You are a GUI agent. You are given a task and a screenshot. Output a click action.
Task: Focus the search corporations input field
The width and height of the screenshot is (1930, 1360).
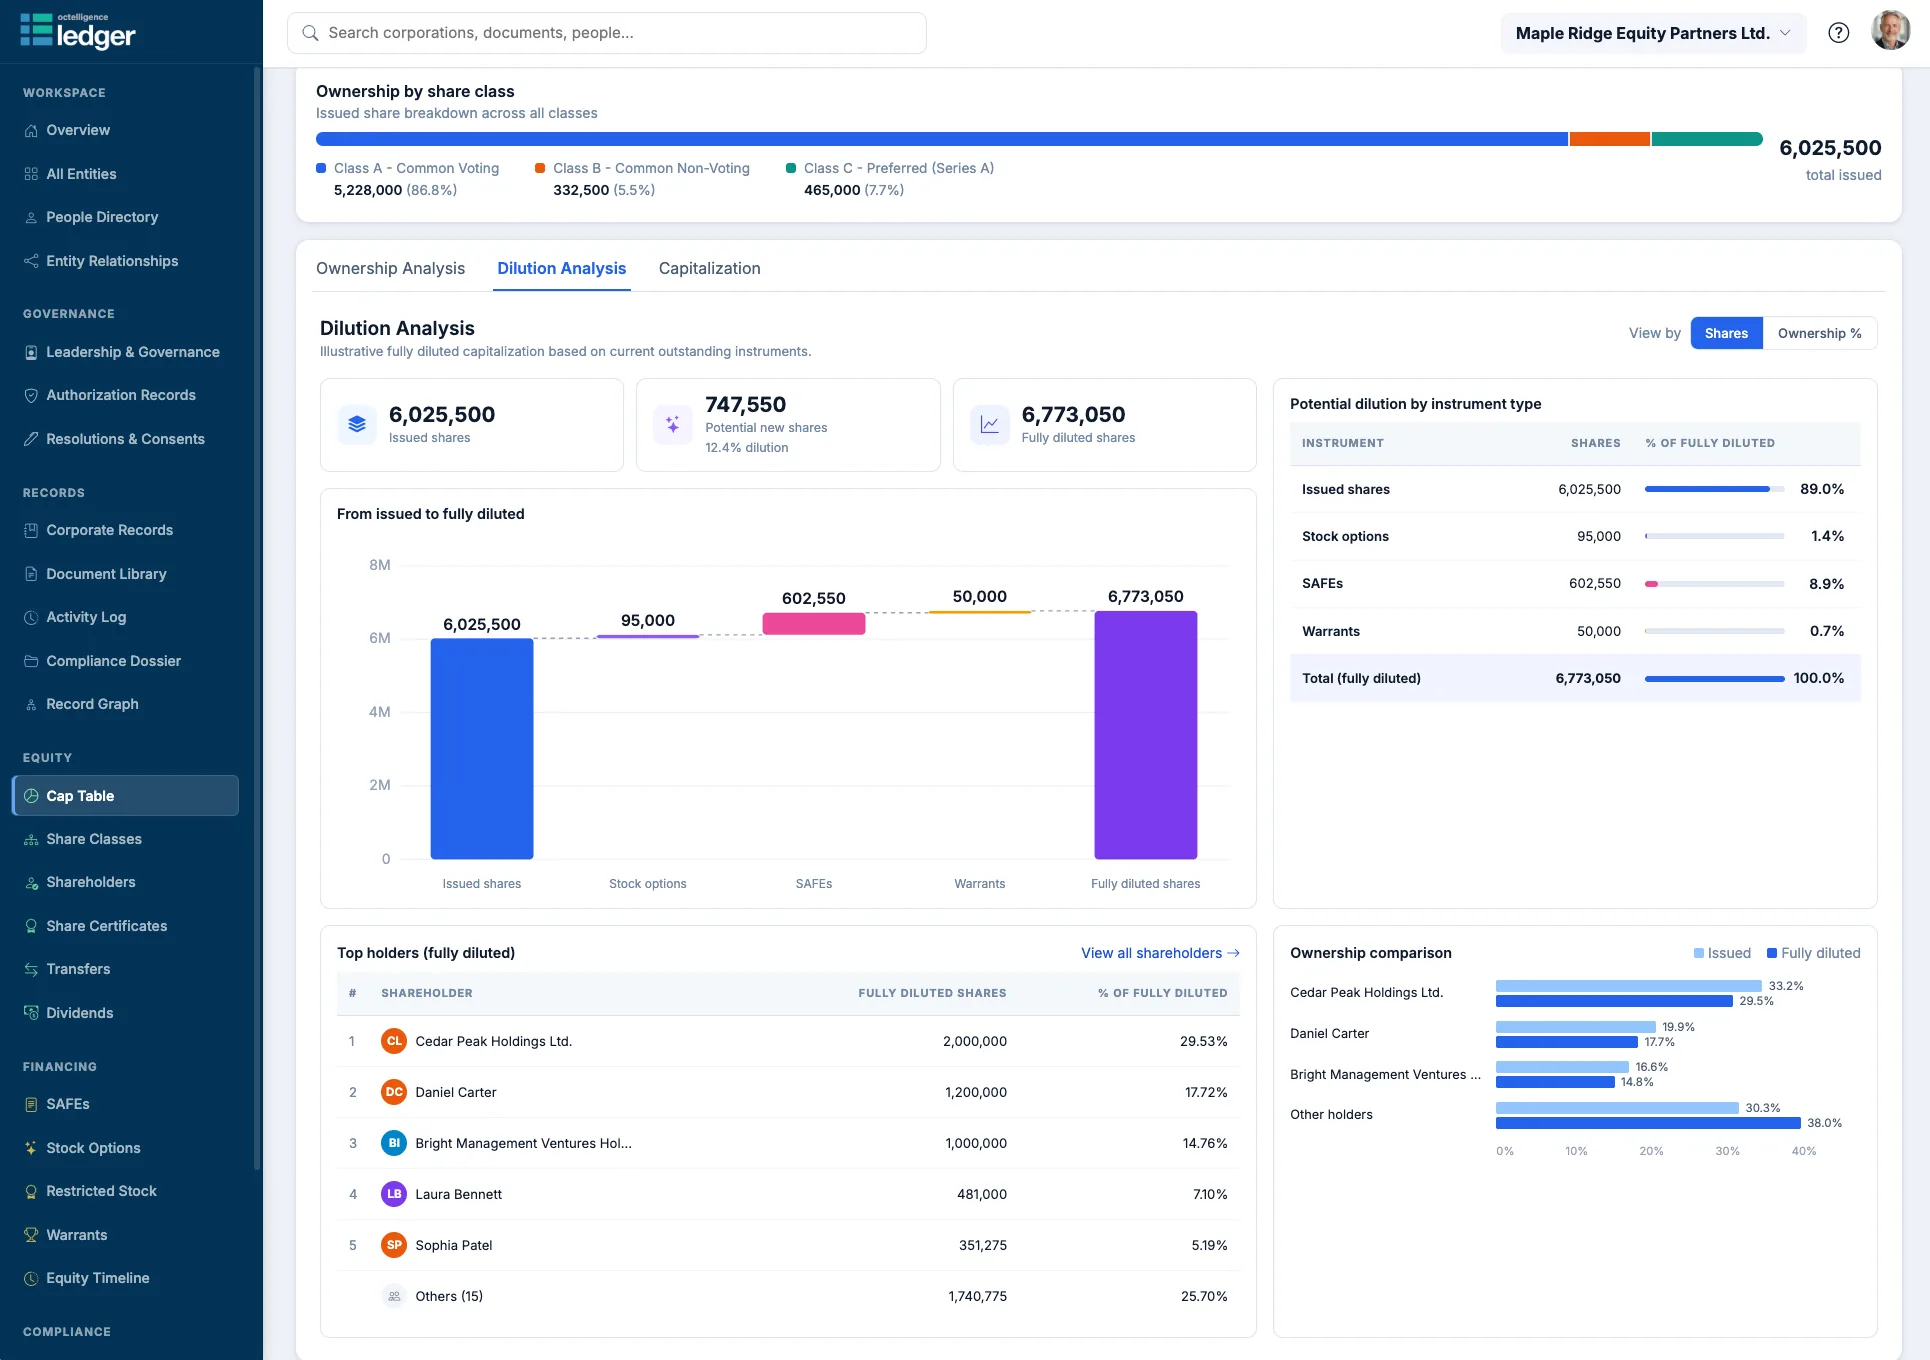click(607, 33)
